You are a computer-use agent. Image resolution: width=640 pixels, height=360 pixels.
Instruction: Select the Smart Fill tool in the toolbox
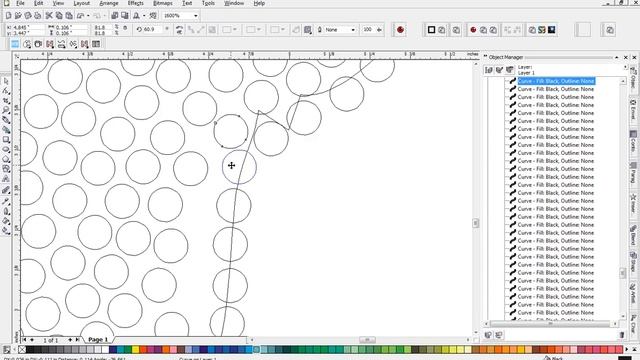pyautogui.click(x=6, y=130)
